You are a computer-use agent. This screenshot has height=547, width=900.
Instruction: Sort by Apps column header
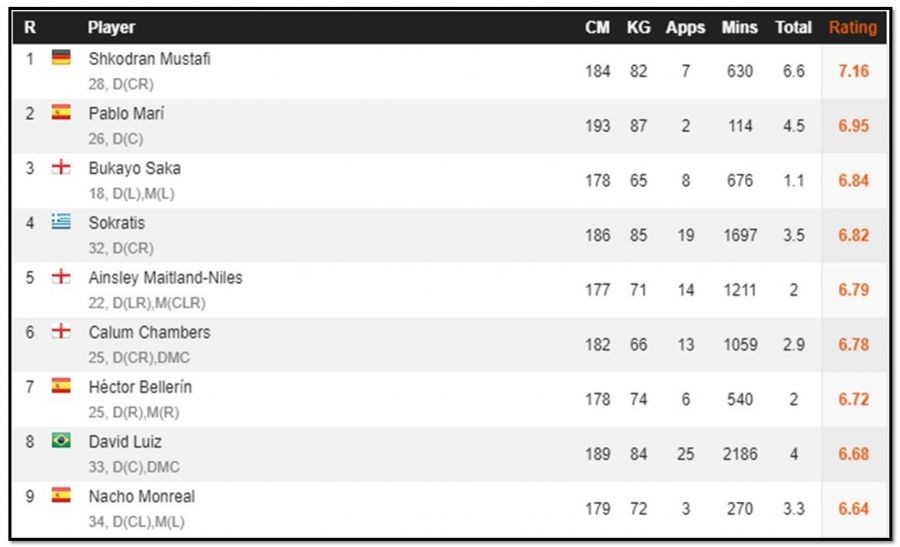tap(685, 28)
